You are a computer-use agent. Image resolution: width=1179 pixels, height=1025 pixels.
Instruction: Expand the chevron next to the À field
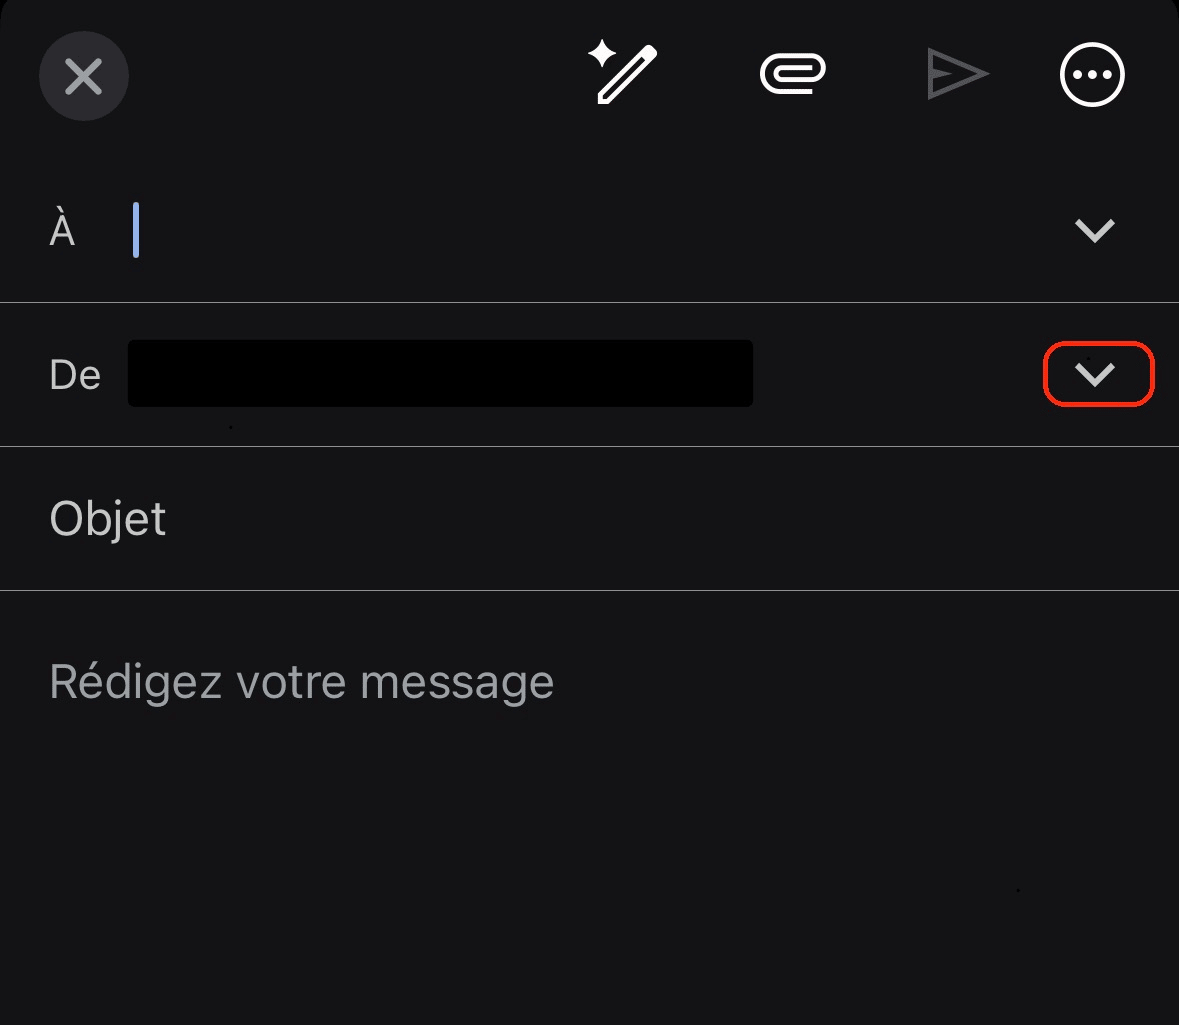[1094, 229]
